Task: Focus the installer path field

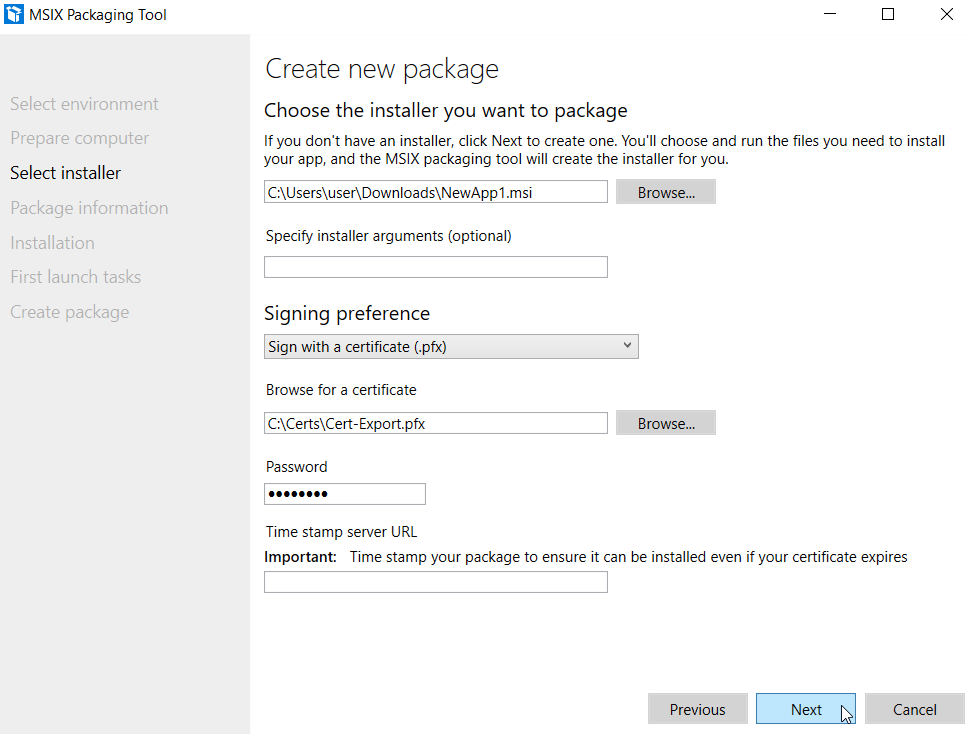Action: click(x=436, y=192)
